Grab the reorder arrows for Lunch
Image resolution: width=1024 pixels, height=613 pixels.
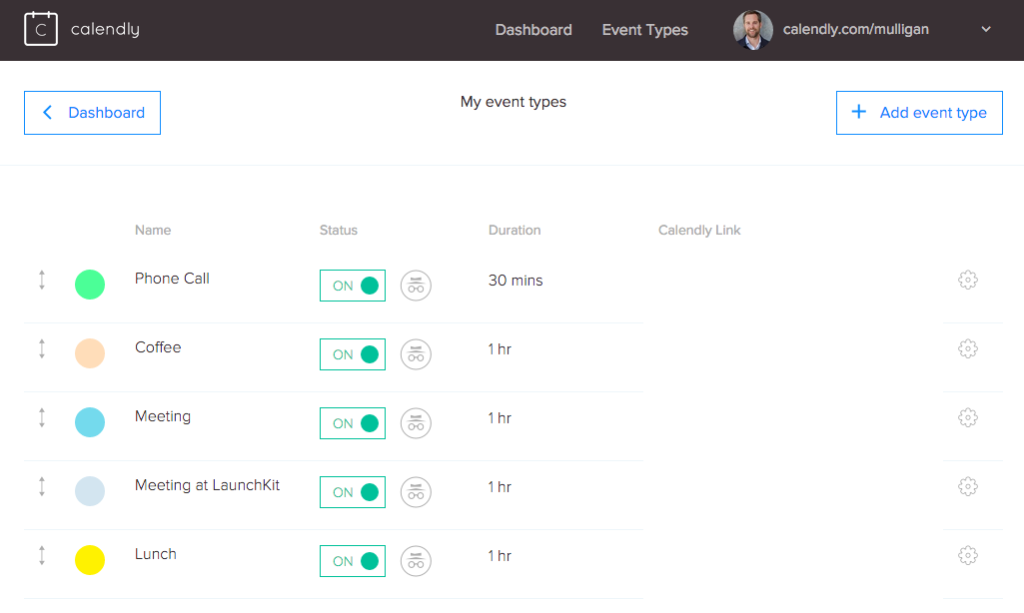(x=42, y=556)
